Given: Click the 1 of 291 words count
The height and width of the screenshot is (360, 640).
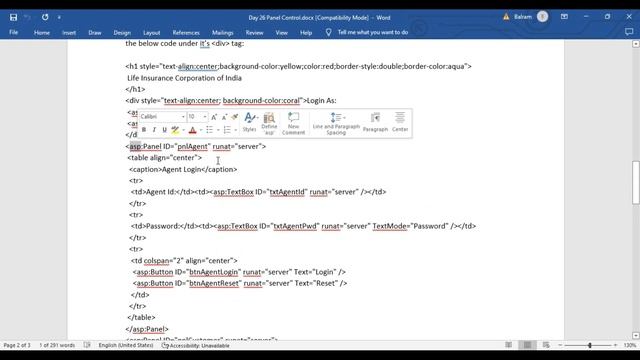Looking at the screenshot, I should [x=57, y=345].
